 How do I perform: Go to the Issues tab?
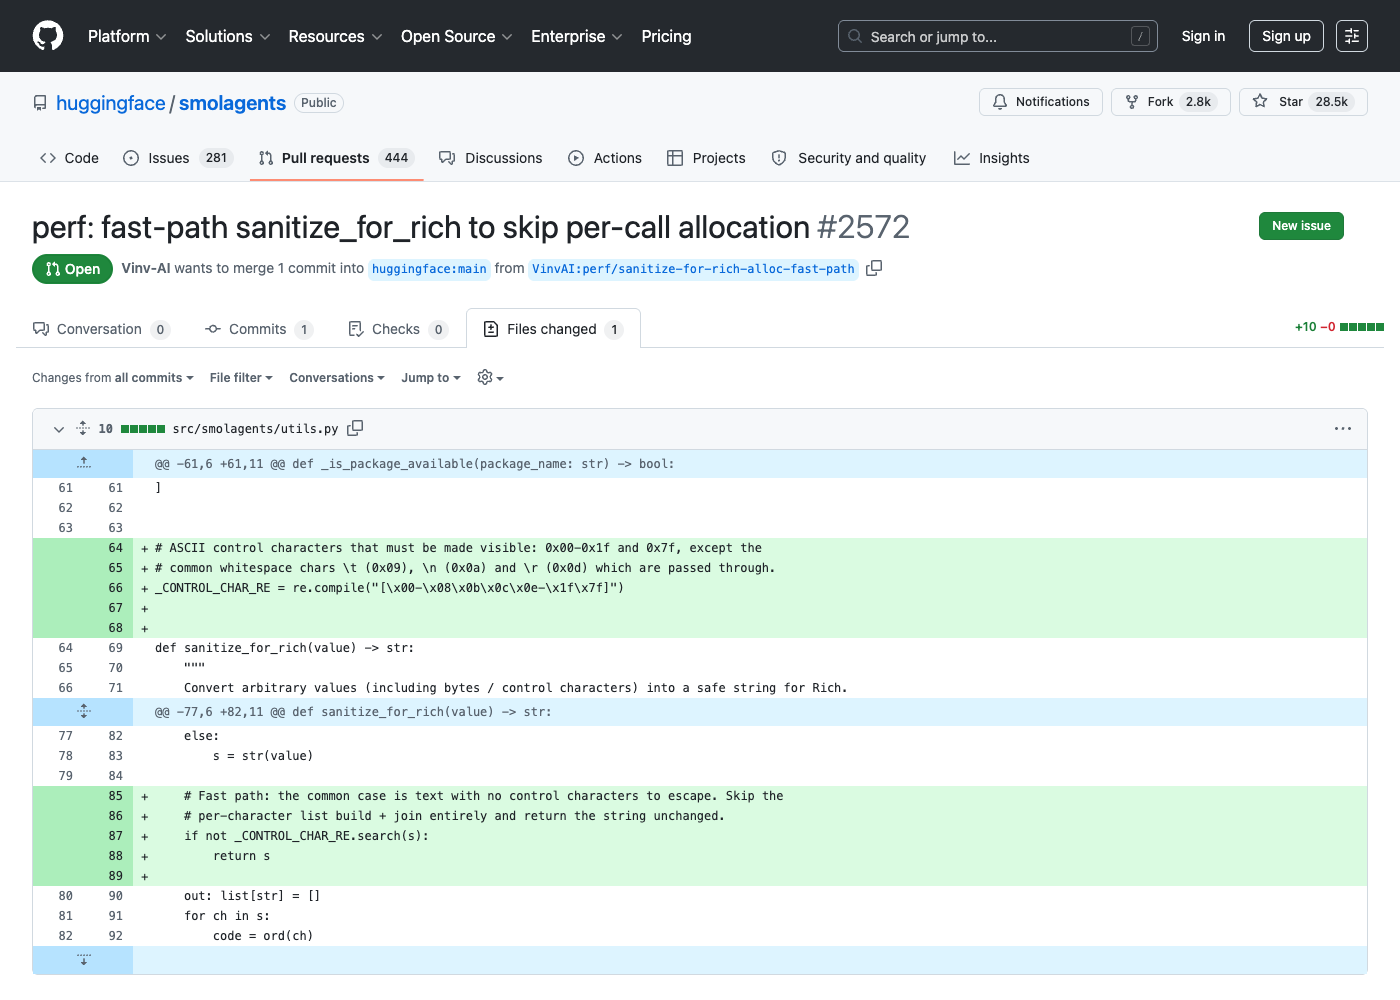(178, 158)
